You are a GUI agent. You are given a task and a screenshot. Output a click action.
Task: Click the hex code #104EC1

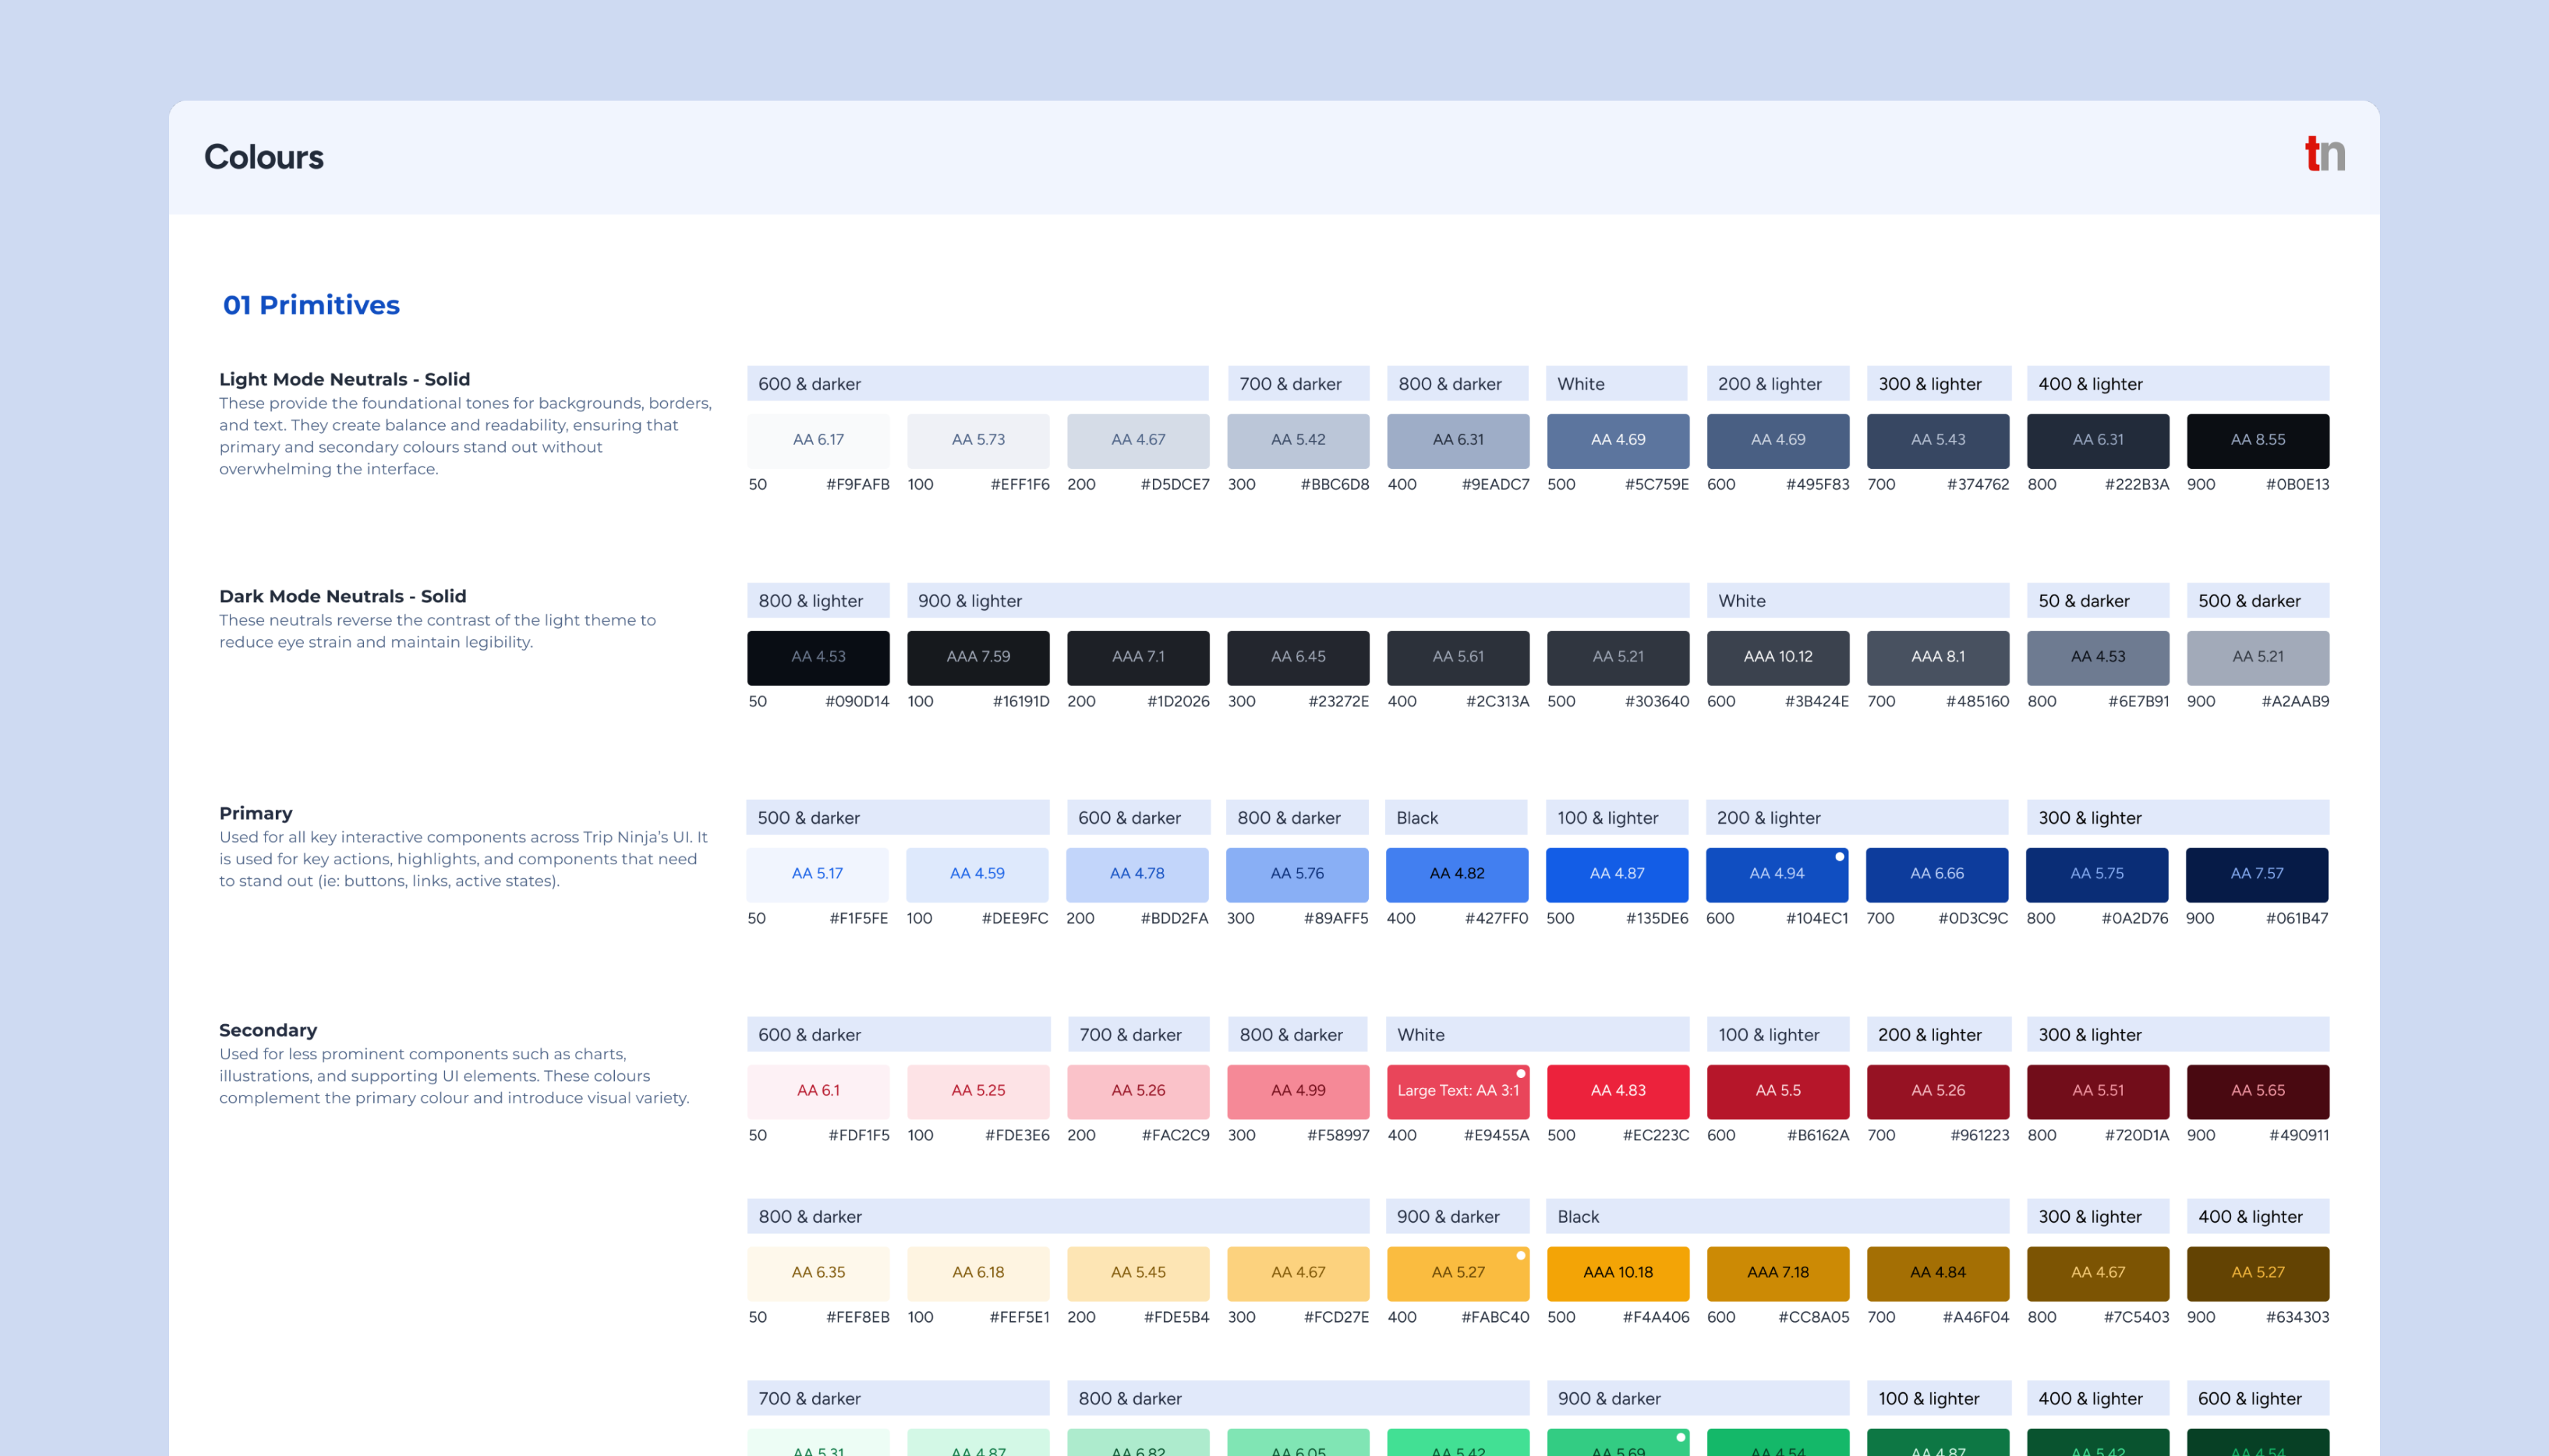pyautogui.click(x=1817, y=917)
